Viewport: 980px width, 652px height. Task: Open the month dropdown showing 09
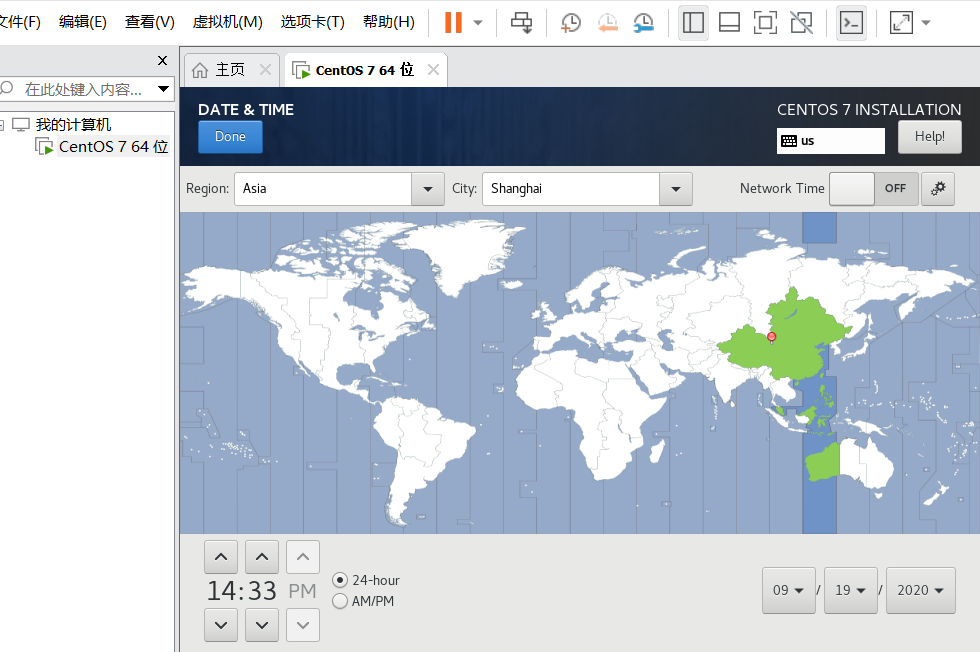pyautogui.click(x=789, y=590)
